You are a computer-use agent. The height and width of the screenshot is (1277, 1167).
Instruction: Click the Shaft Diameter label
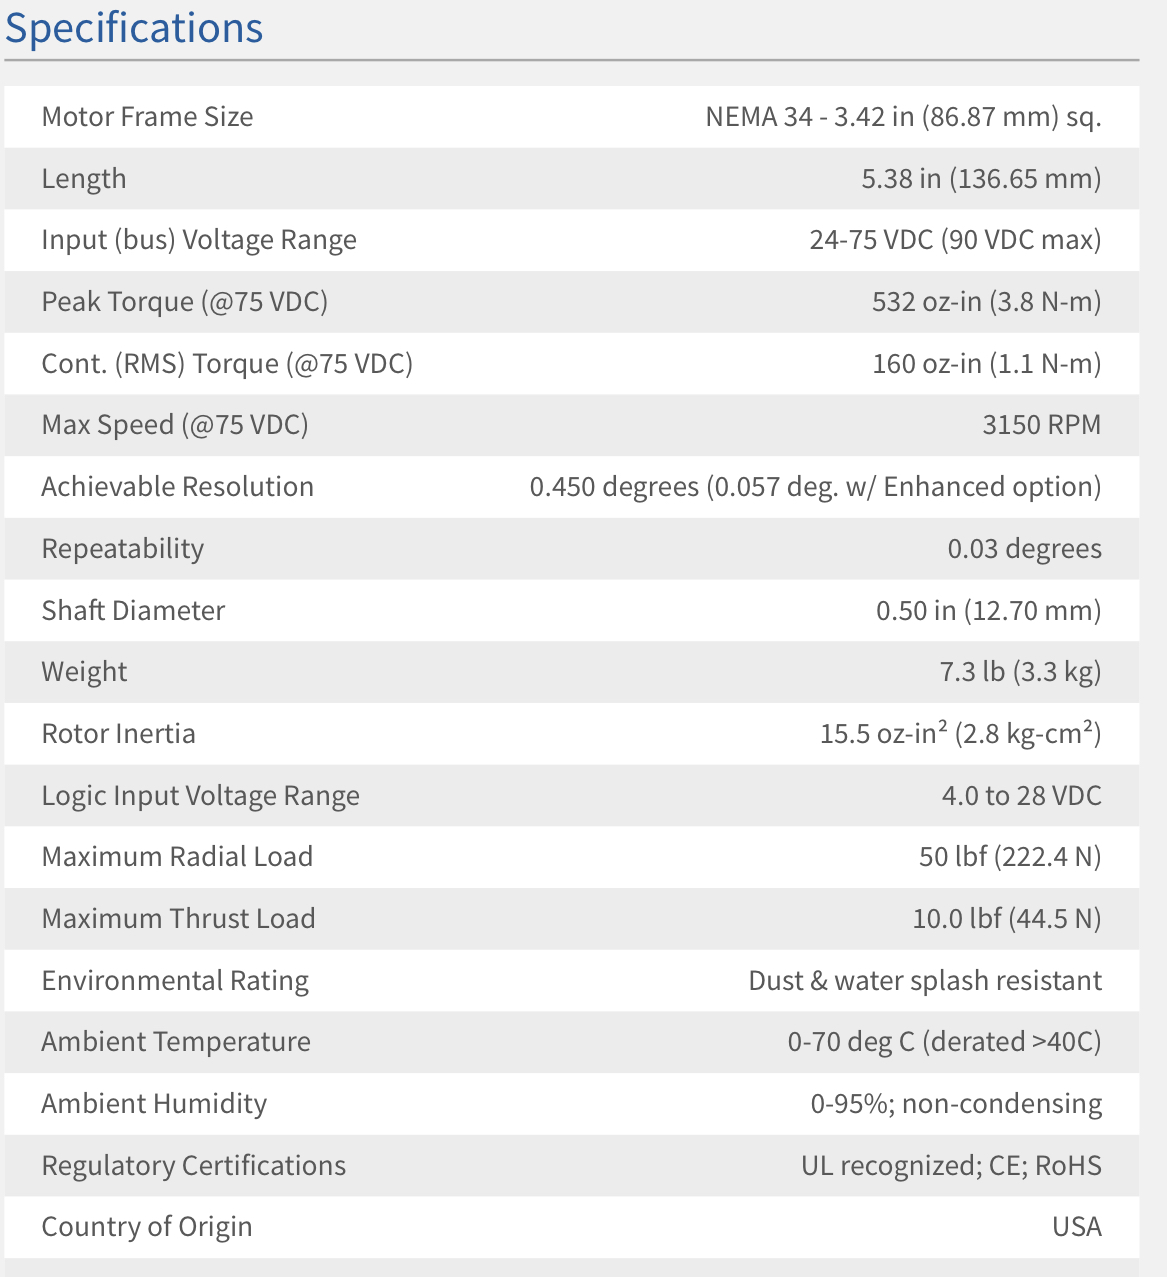coord(133,611)
